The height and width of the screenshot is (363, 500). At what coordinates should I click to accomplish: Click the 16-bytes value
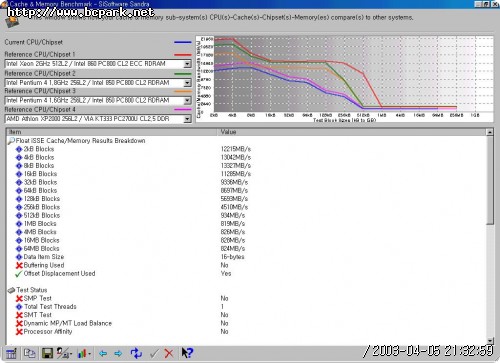pos(232,257)
